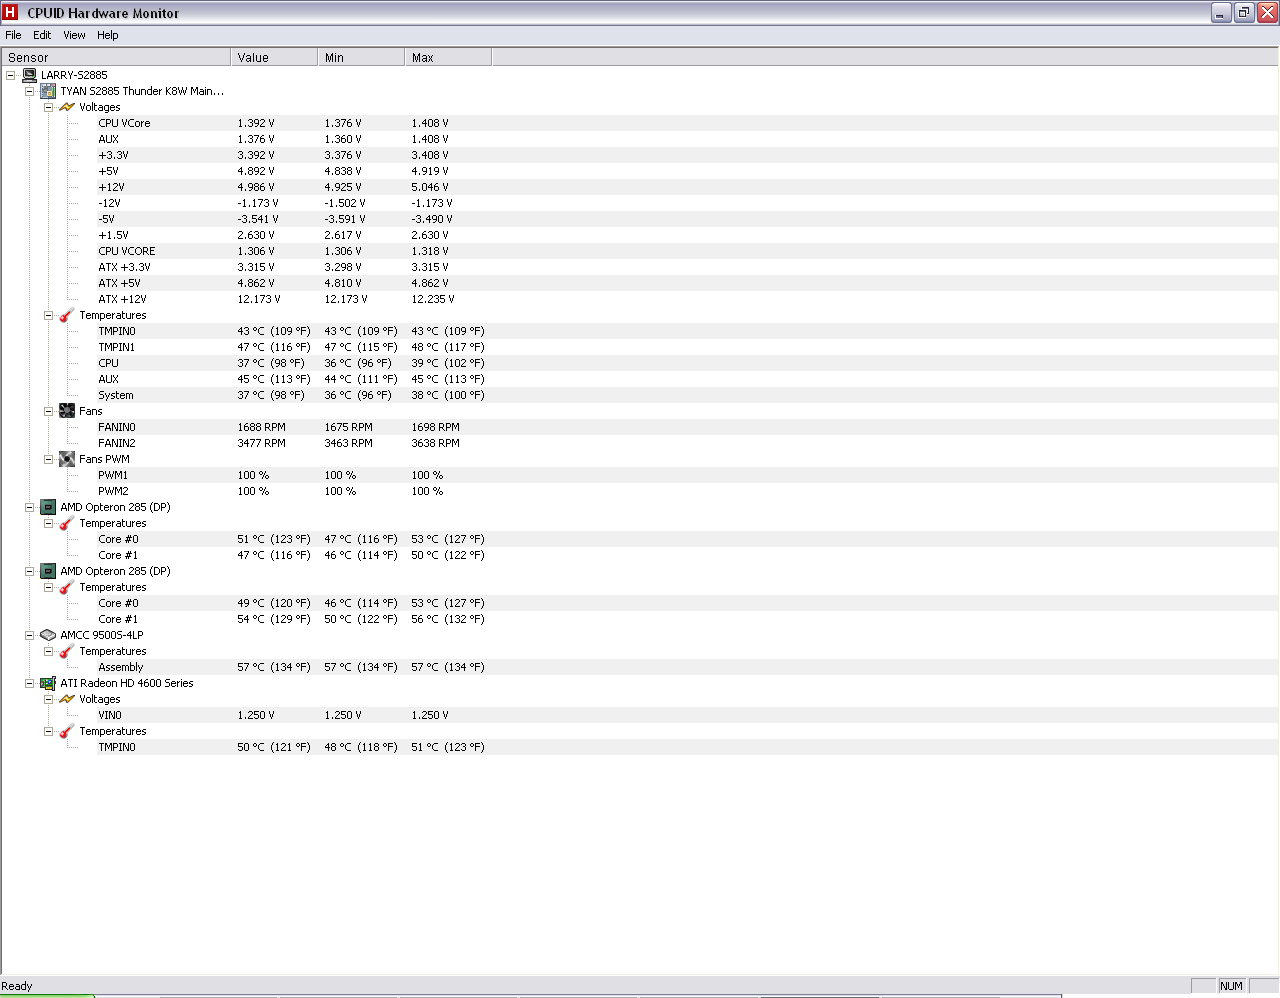Select the System temperature row
This screenshot has height=998, width=1280.
(x=640, y=395)
